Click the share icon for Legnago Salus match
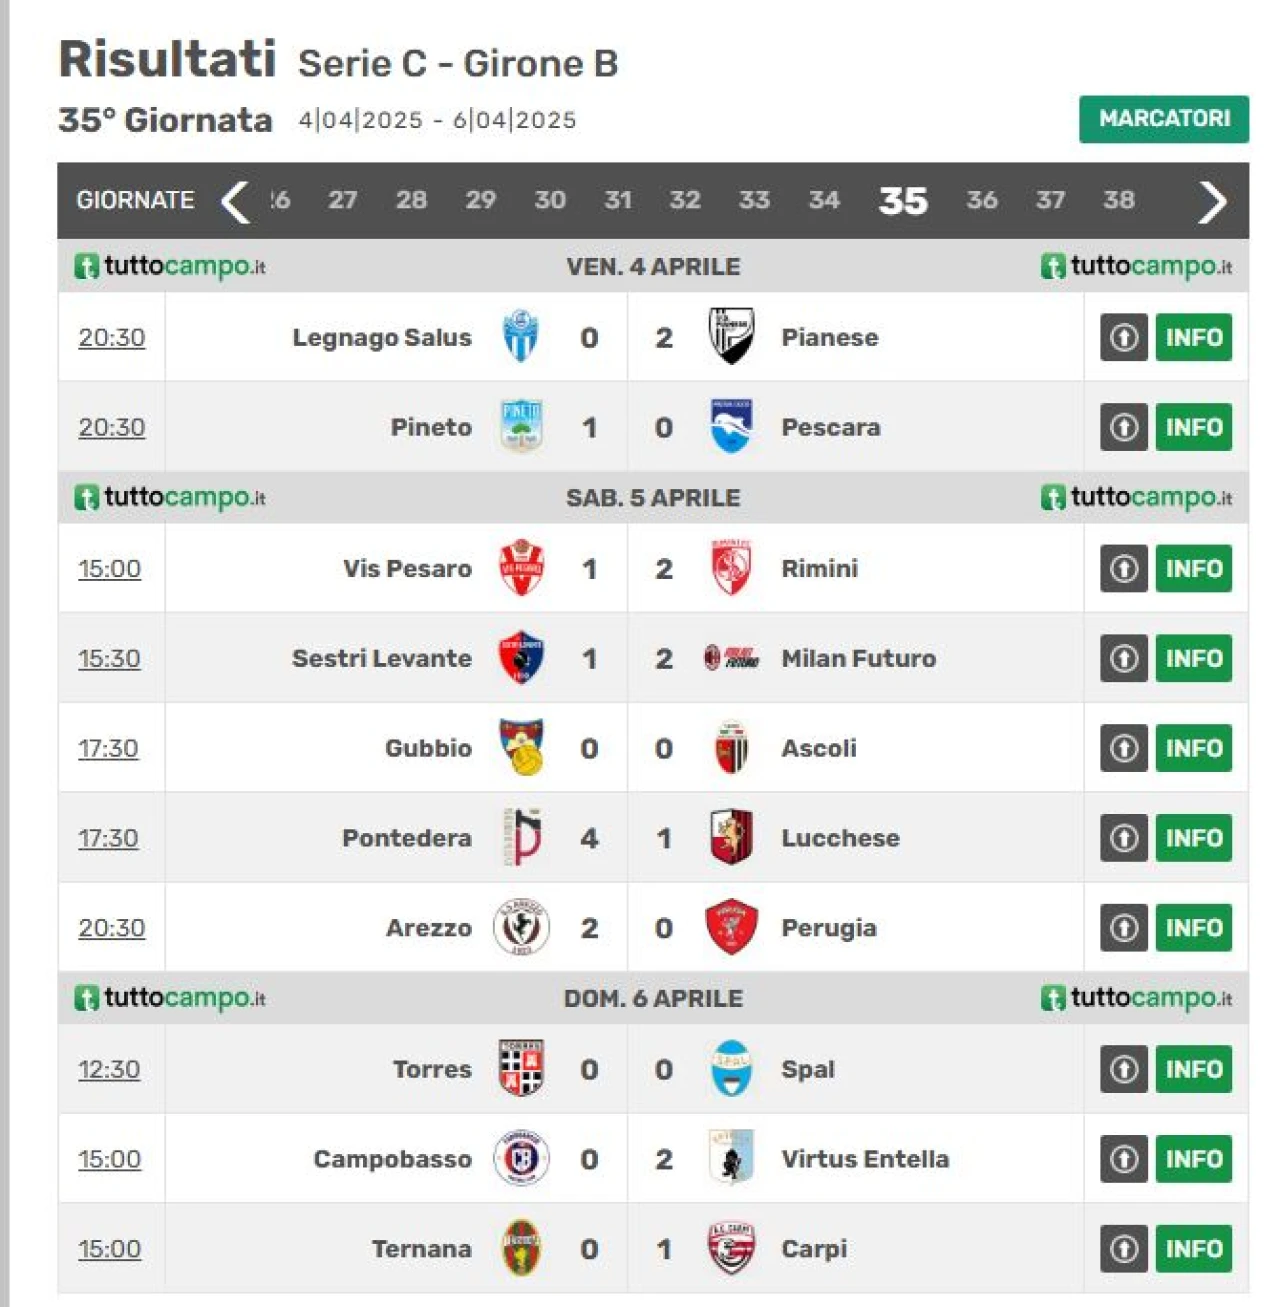The image size is (1280, 1307). tap(1124, 337)
